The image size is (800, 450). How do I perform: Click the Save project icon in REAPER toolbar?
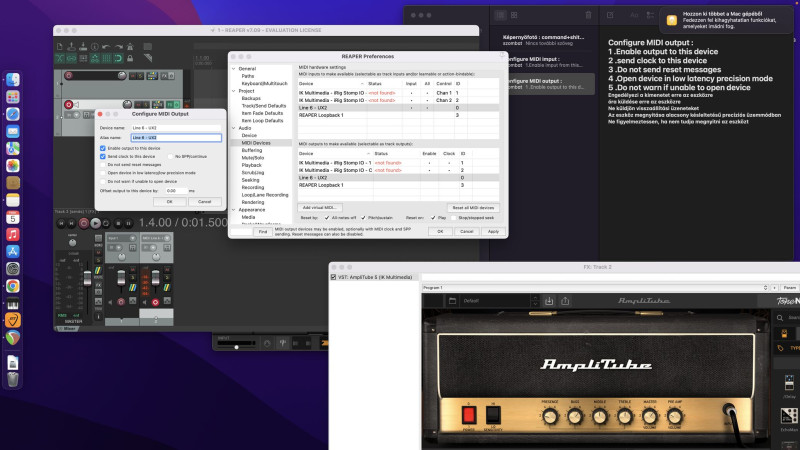tap(83, 46)
